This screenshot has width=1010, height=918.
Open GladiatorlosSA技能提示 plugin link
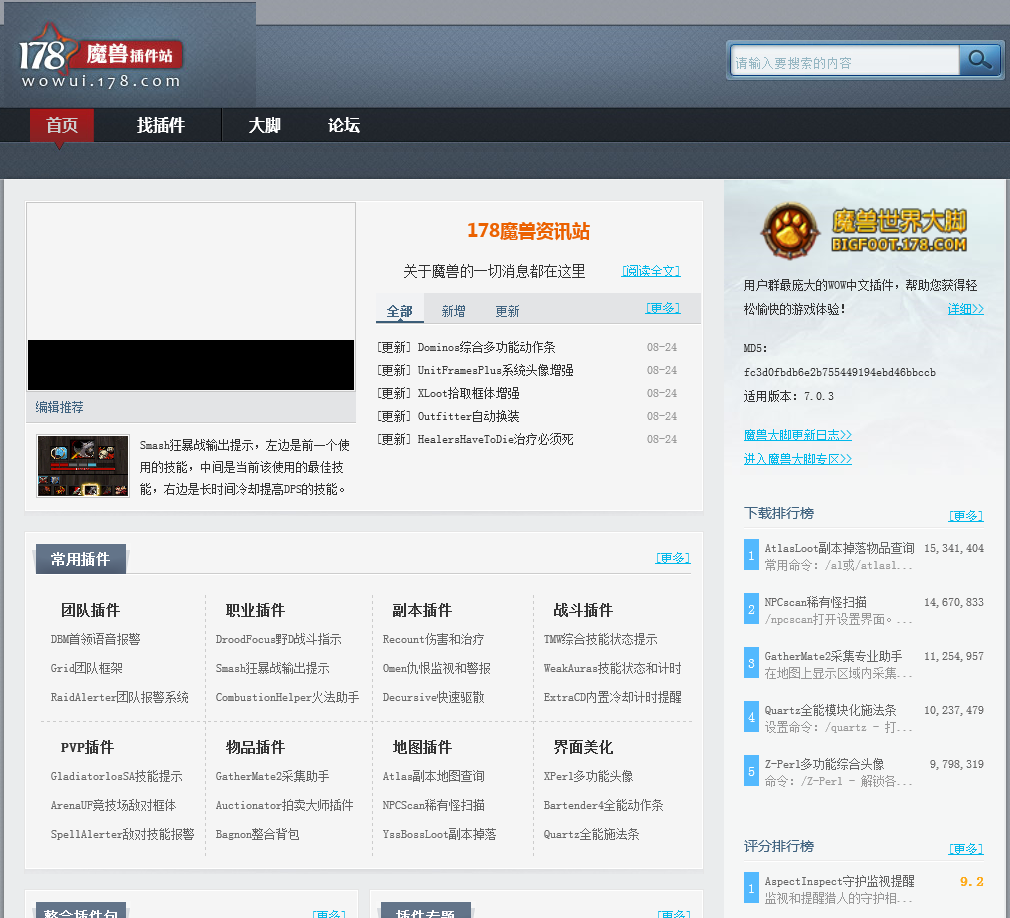[x=116, y=776]
